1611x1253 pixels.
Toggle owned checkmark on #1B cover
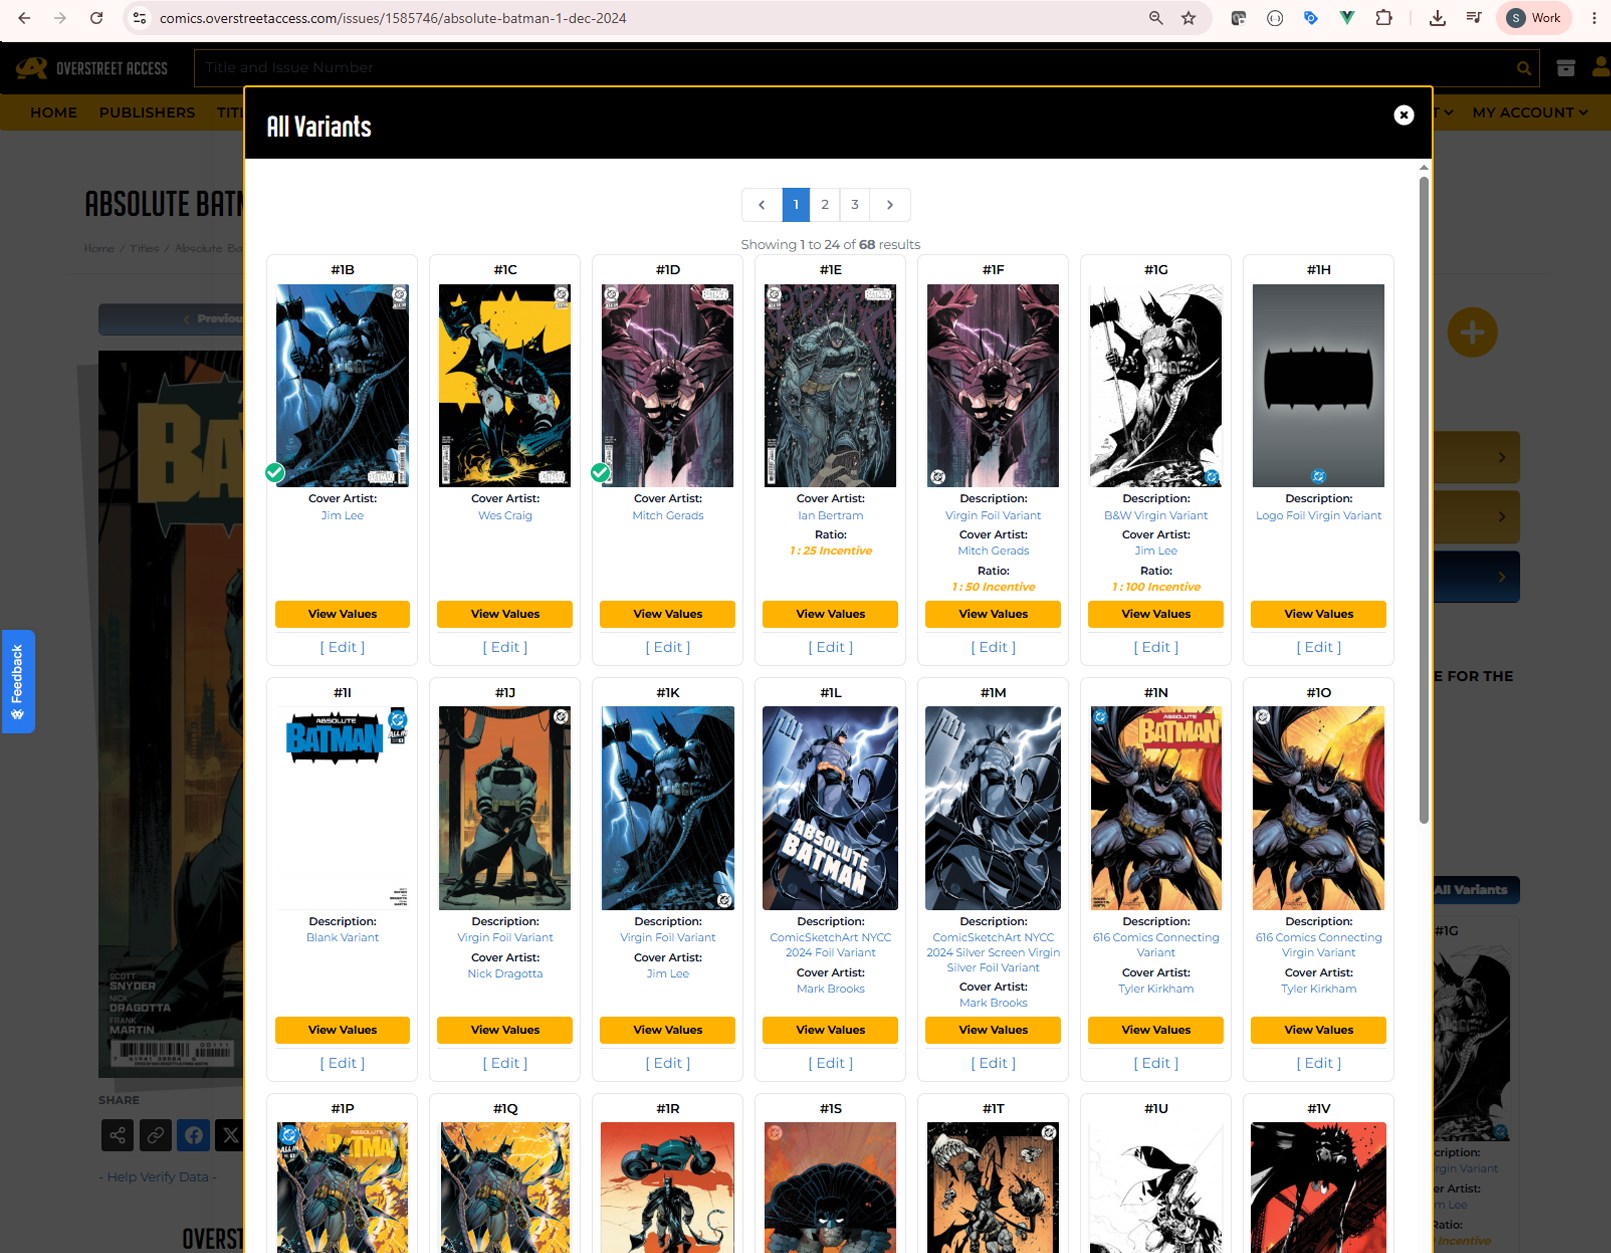(x=275, y=472)
